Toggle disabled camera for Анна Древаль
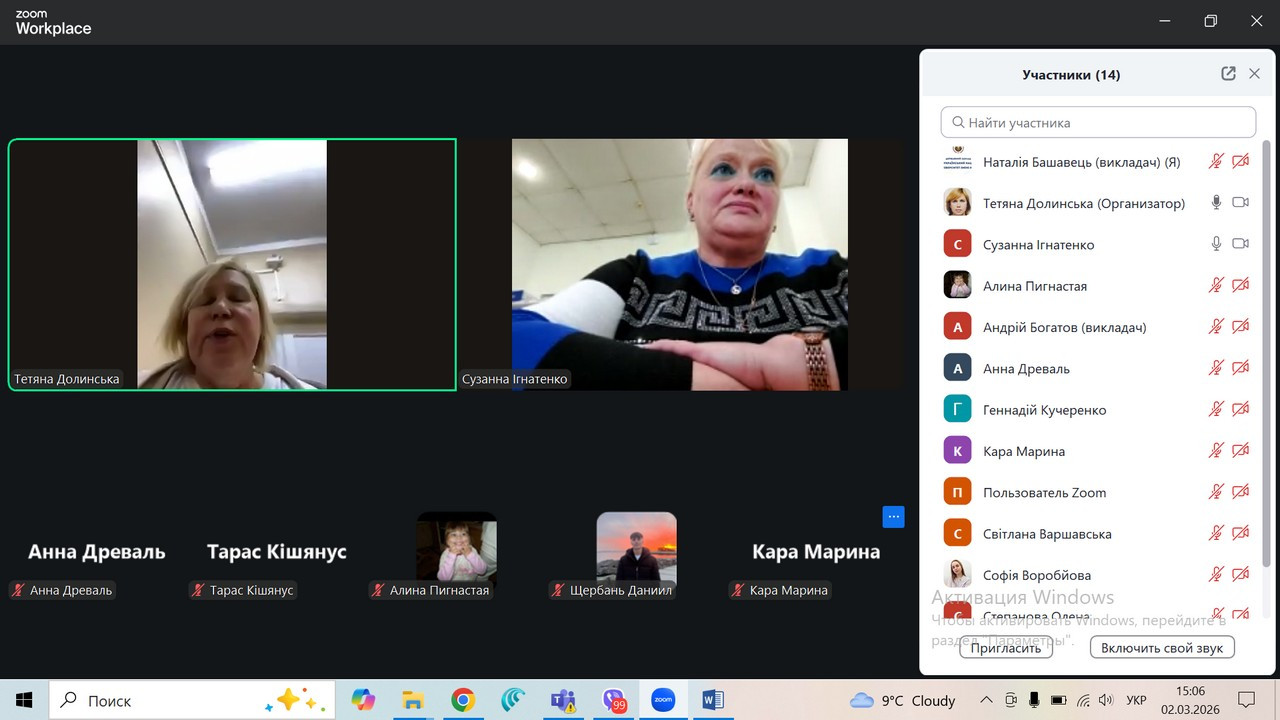Viewport: 1280px width, 720px height. [1240, 368]
